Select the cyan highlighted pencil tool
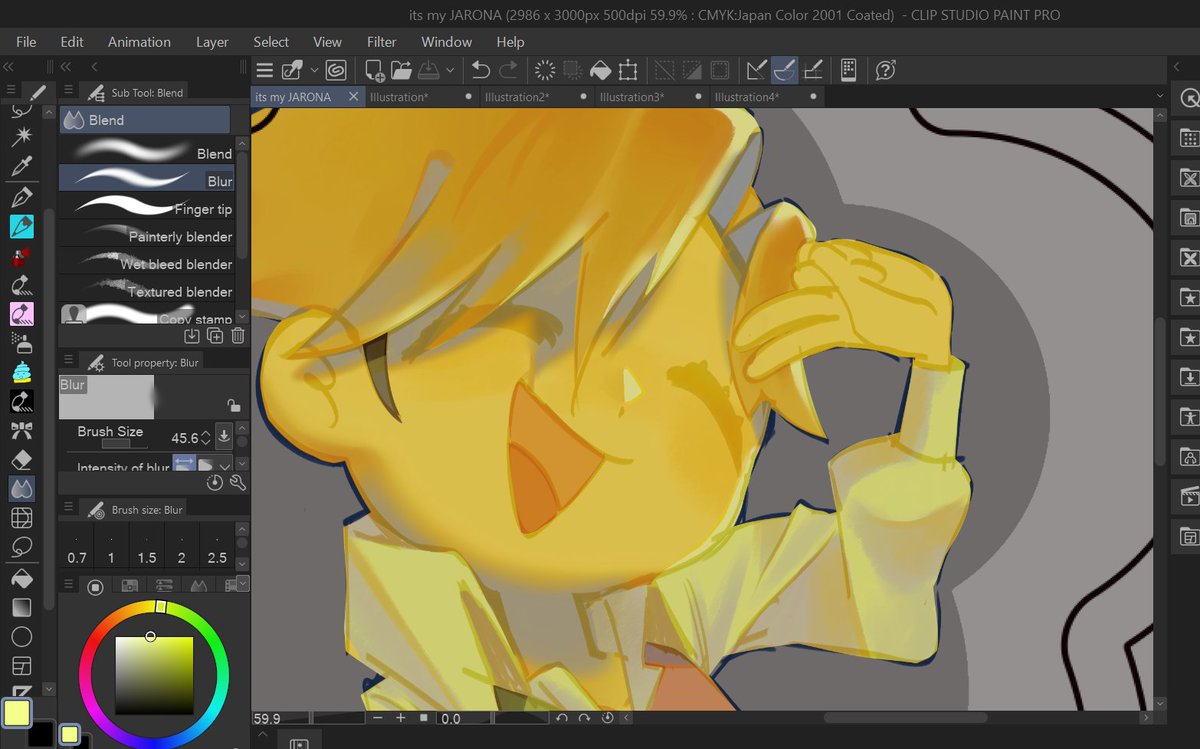The height and width of the screenshot is (749, 1200). (x=21, y=226)
